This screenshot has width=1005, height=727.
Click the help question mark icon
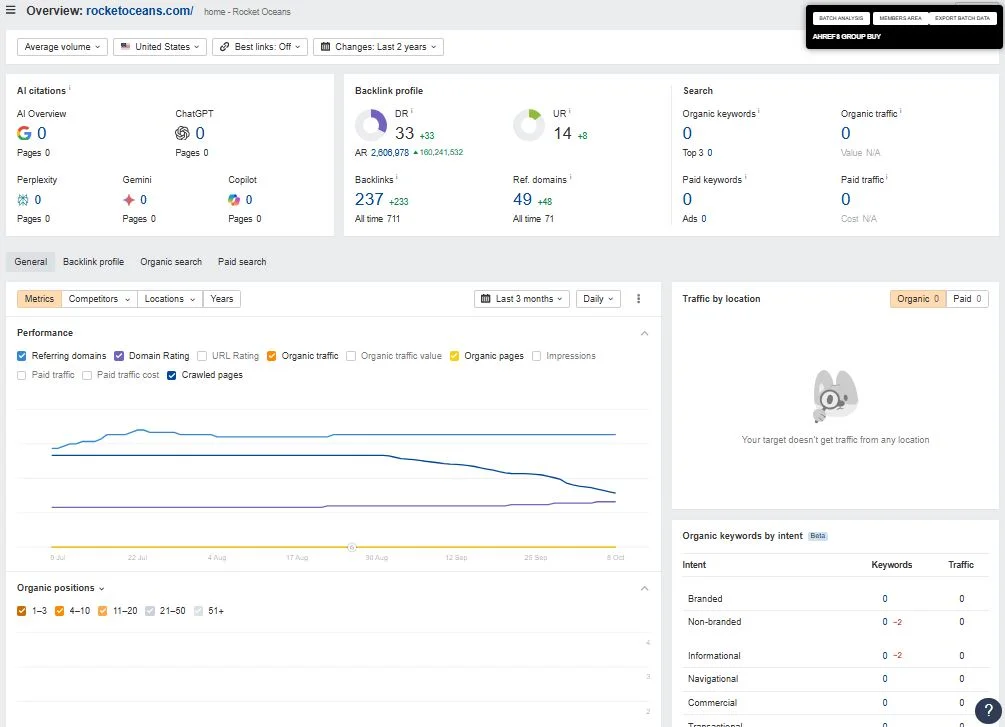point(988,710)
